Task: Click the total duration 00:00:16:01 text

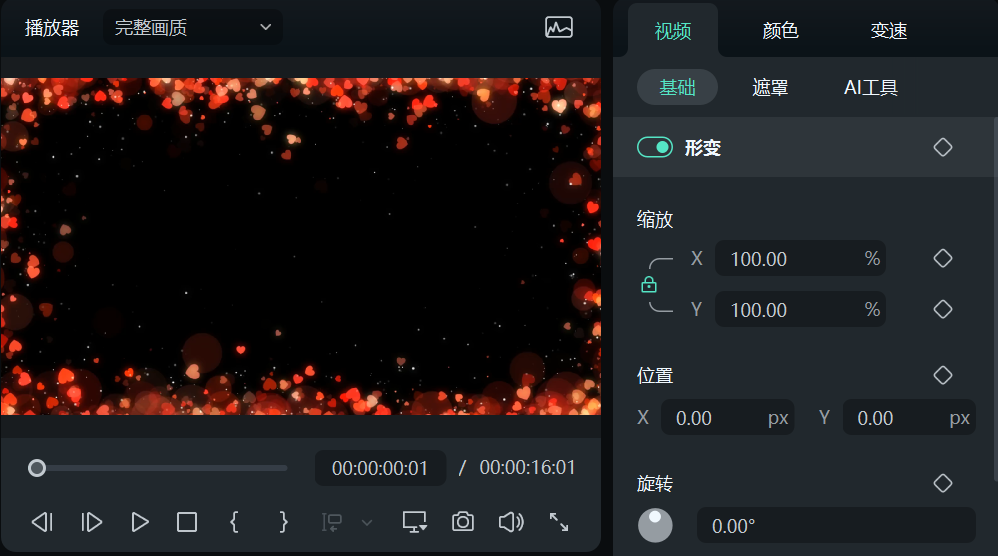Action: click(x=527, y=468)
